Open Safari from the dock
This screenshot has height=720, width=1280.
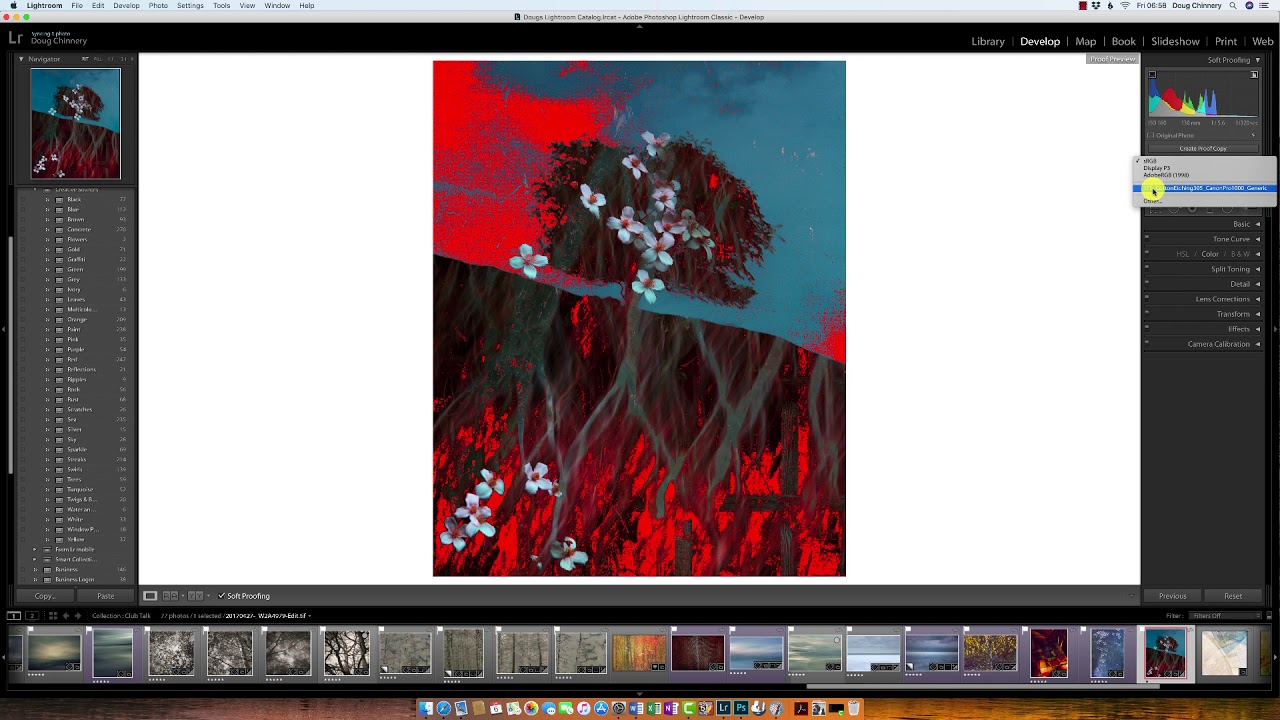(x=443, y=708)
